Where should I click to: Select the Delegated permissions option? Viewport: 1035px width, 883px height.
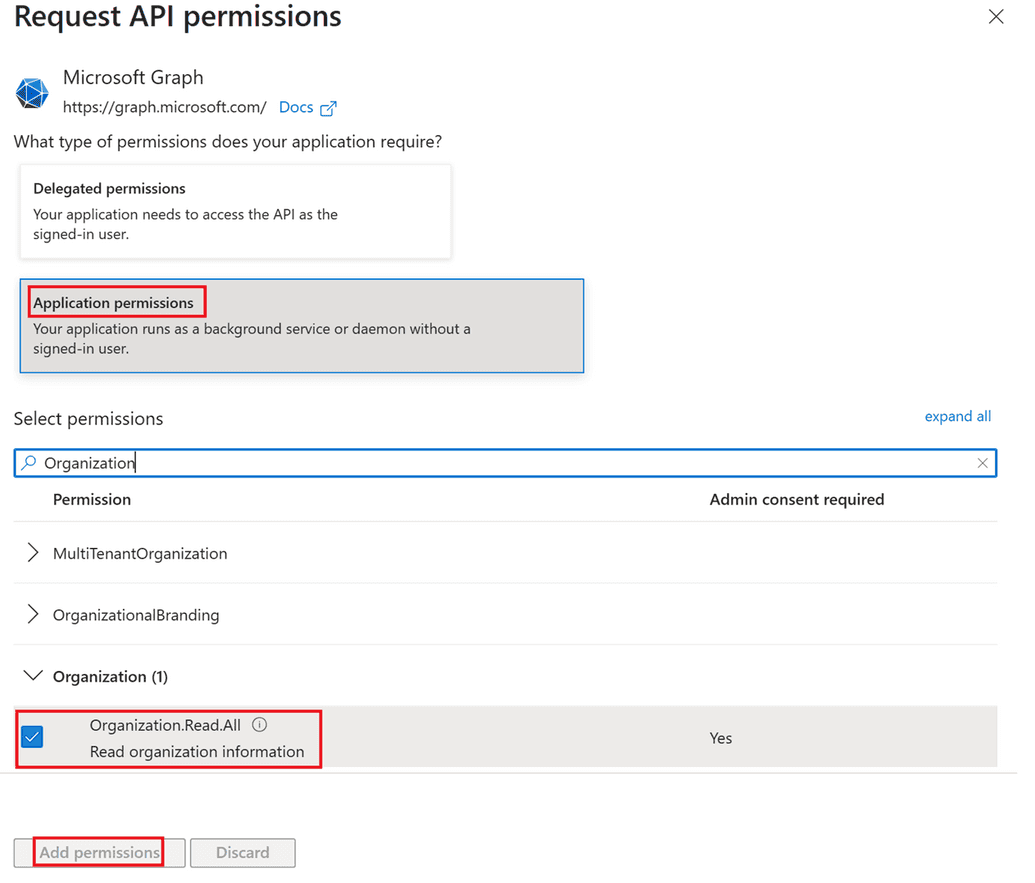pyautogui.click(x=235, y=210)
